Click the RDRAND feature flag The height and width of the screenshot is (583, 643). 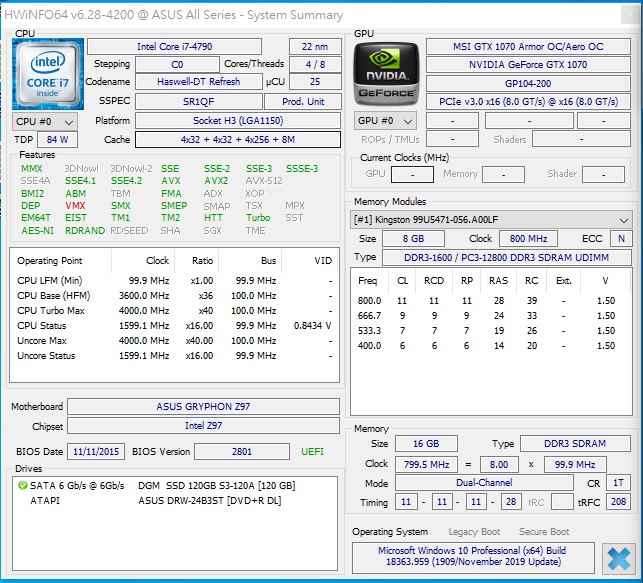tap(85, 231)
